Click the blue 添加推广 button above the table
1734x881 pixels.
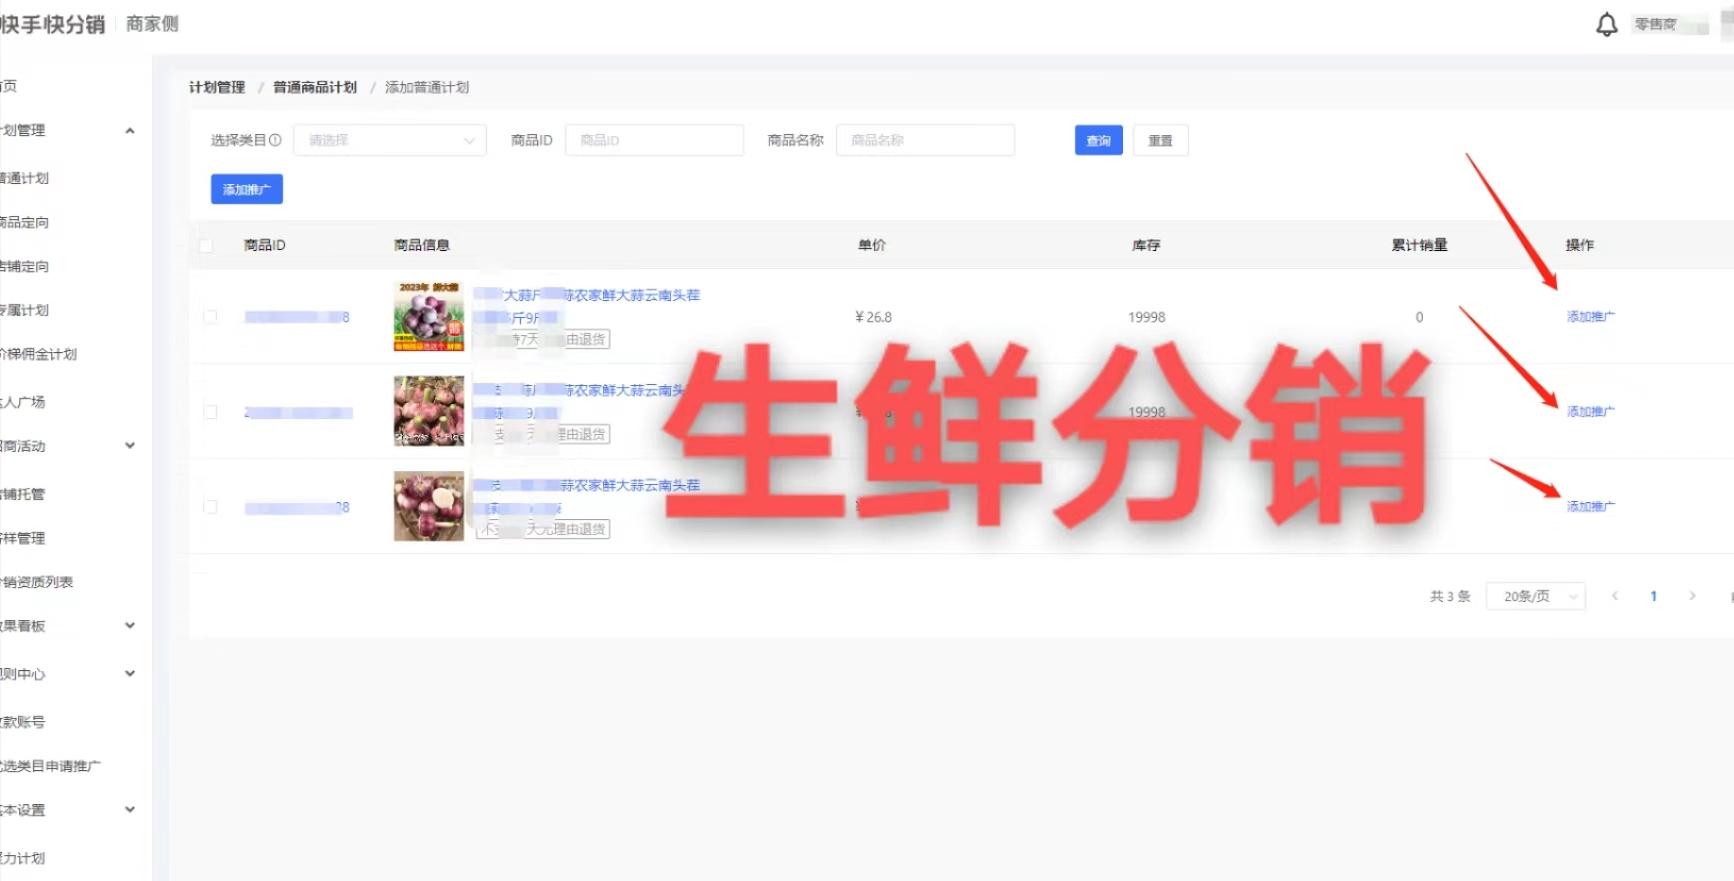click(x=247, y=189)
